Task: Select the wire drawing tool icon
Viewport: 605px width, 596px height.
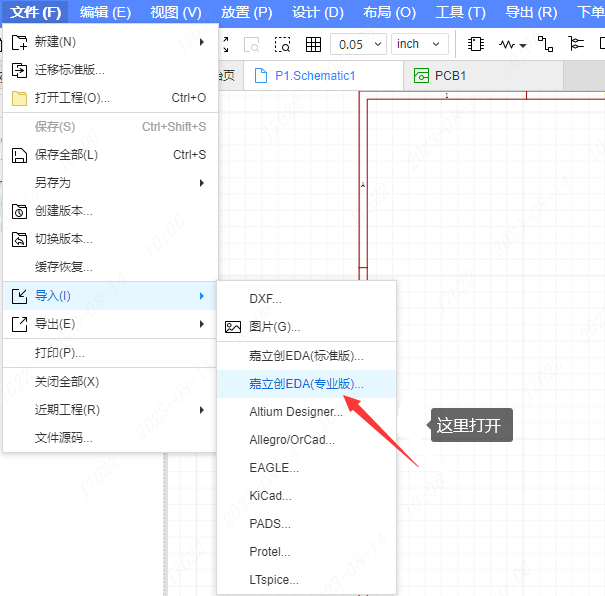Action: coord(545,44)
